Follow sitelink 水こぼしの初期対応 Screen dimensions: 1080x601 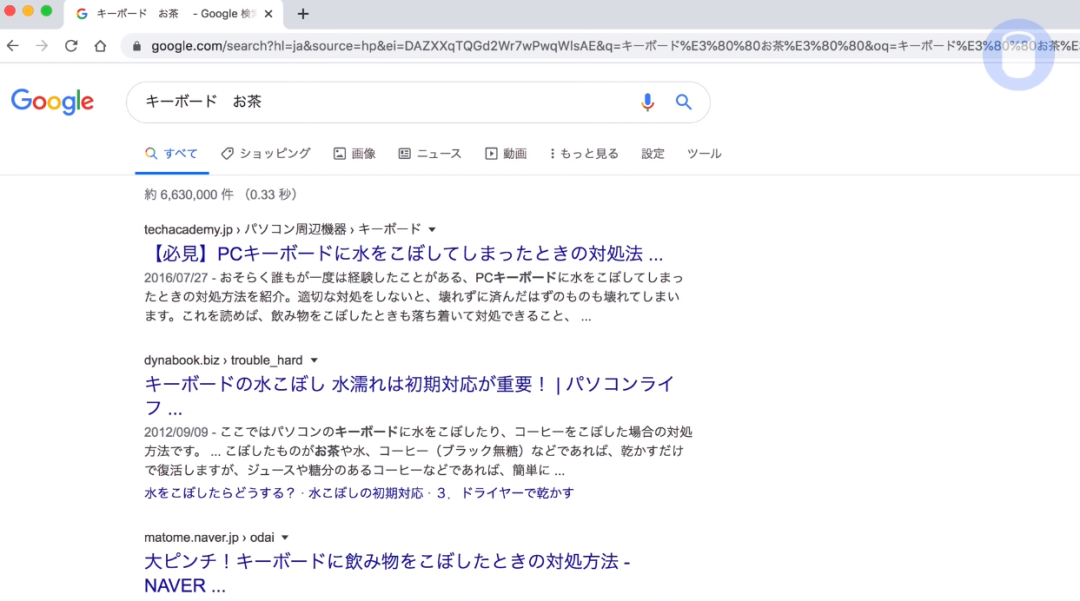[x=366, y=493]
